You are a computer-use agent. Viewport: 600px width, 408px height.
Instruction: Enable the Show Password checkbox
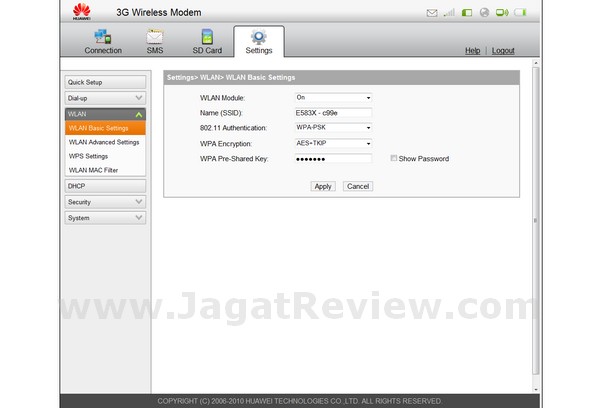[394, 158]
